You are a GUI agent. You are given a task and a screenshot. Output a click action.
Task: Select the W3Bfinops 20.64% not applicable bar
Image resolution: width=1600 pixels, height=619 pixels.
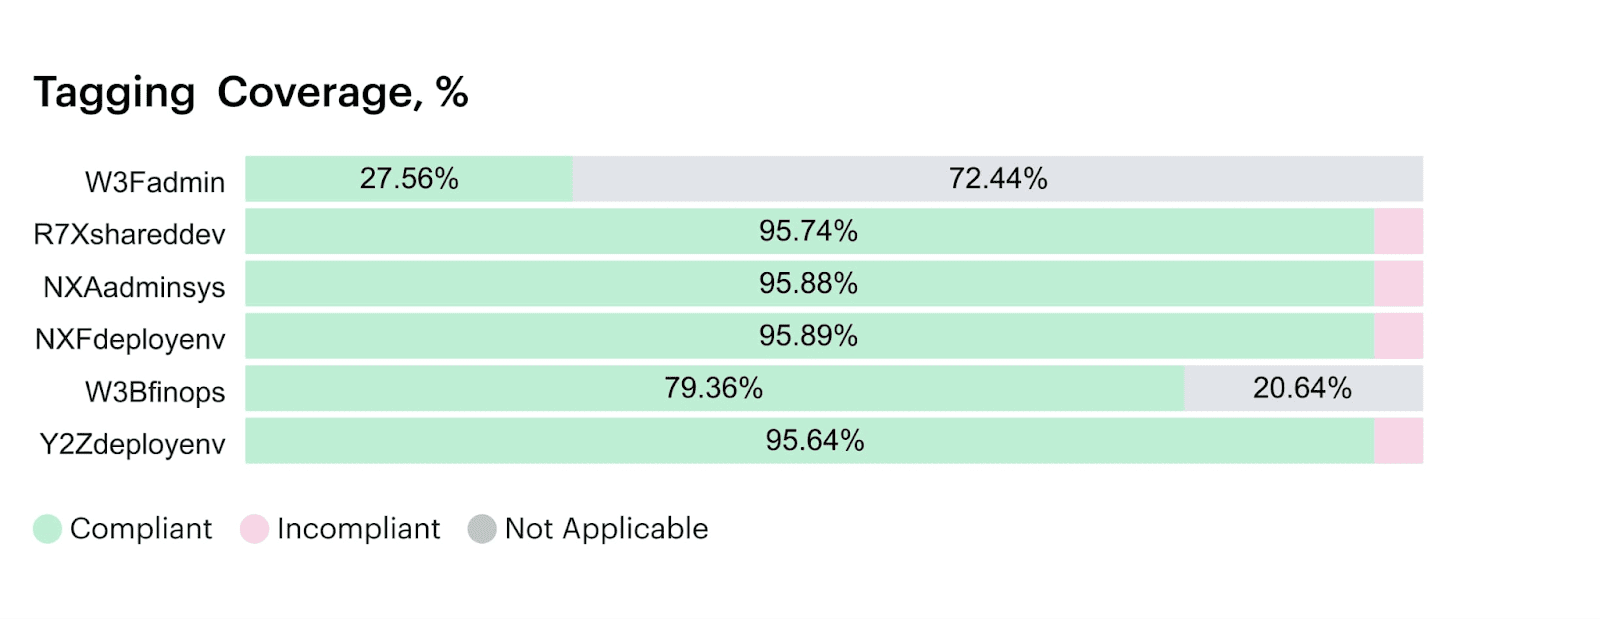[x=1302, y=388]
